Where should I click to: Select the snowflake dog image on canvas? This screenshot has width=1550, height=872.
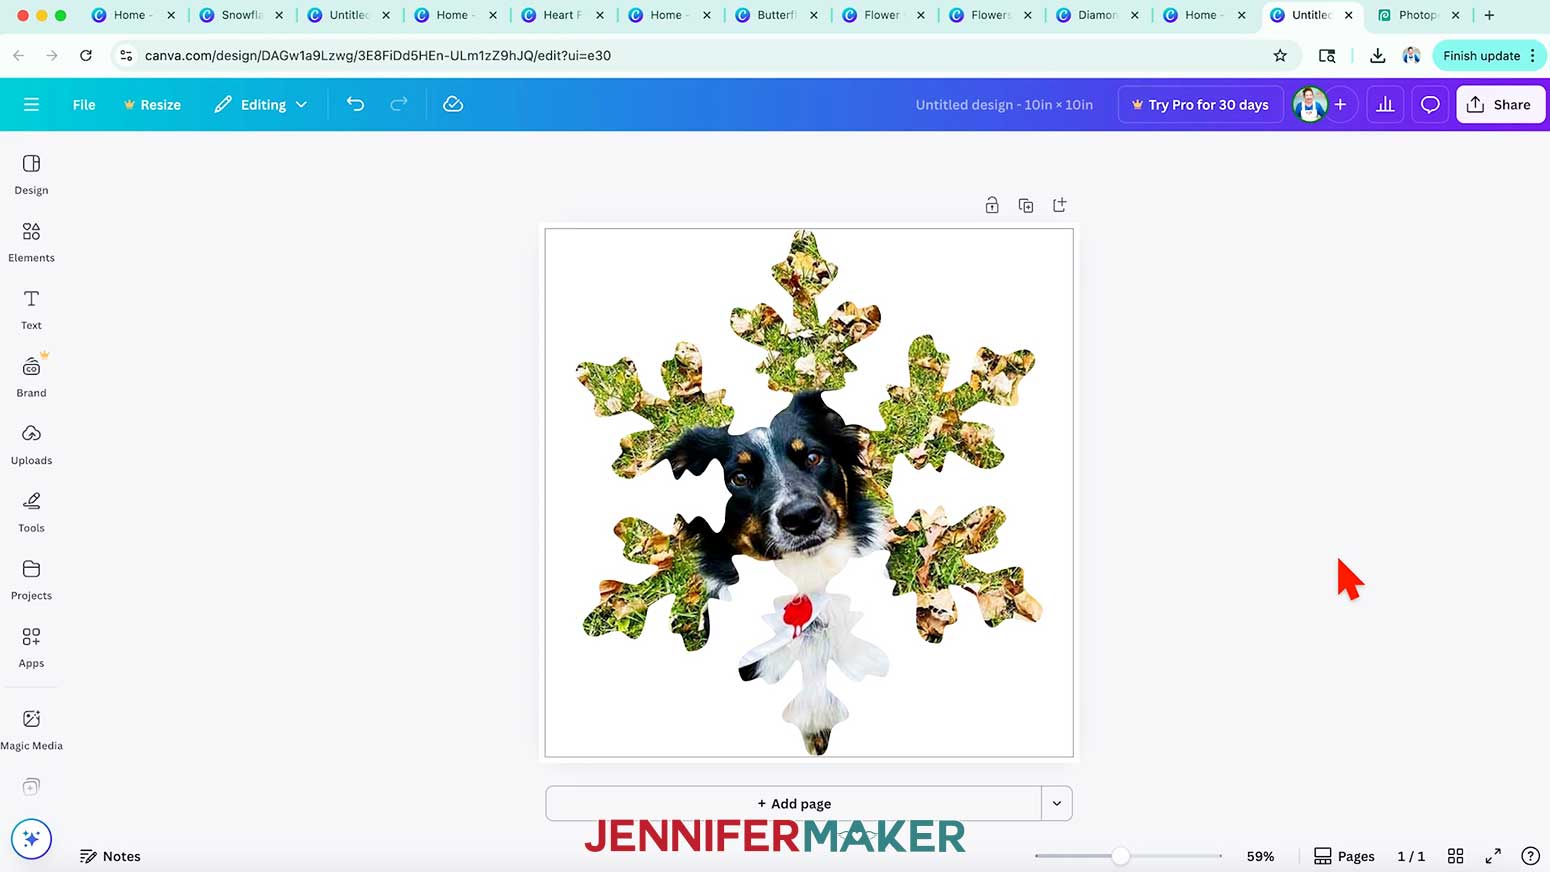[x=809, y=492]
